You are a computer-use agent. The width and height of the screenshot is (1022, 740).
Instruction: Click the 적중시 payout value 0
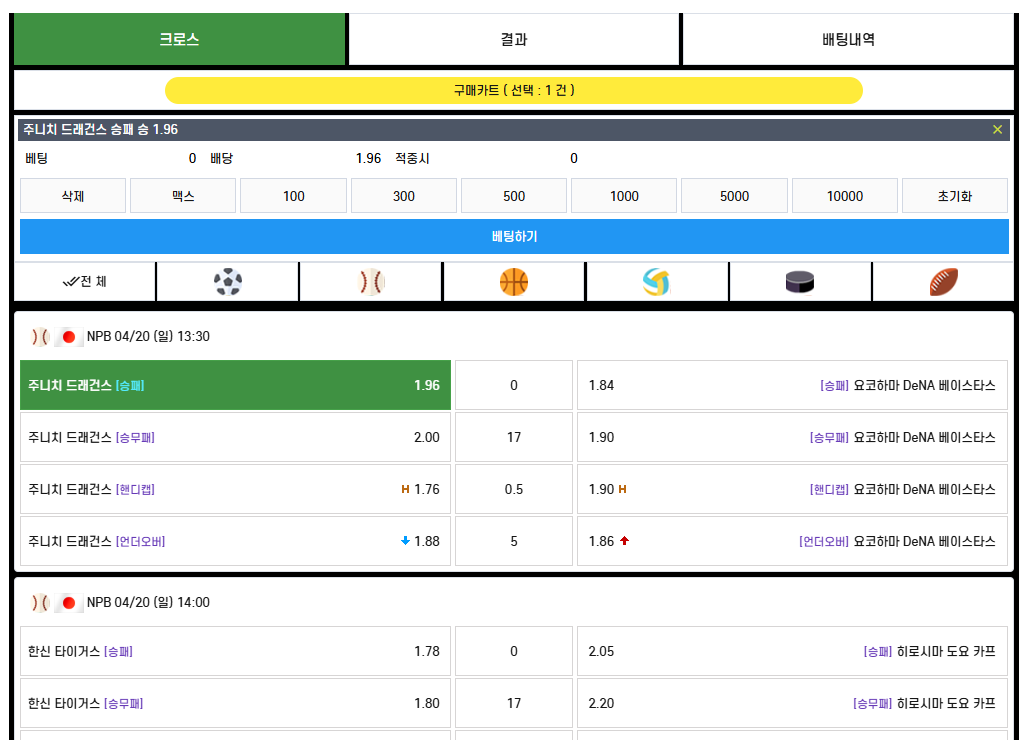click(x=574, y=158)
